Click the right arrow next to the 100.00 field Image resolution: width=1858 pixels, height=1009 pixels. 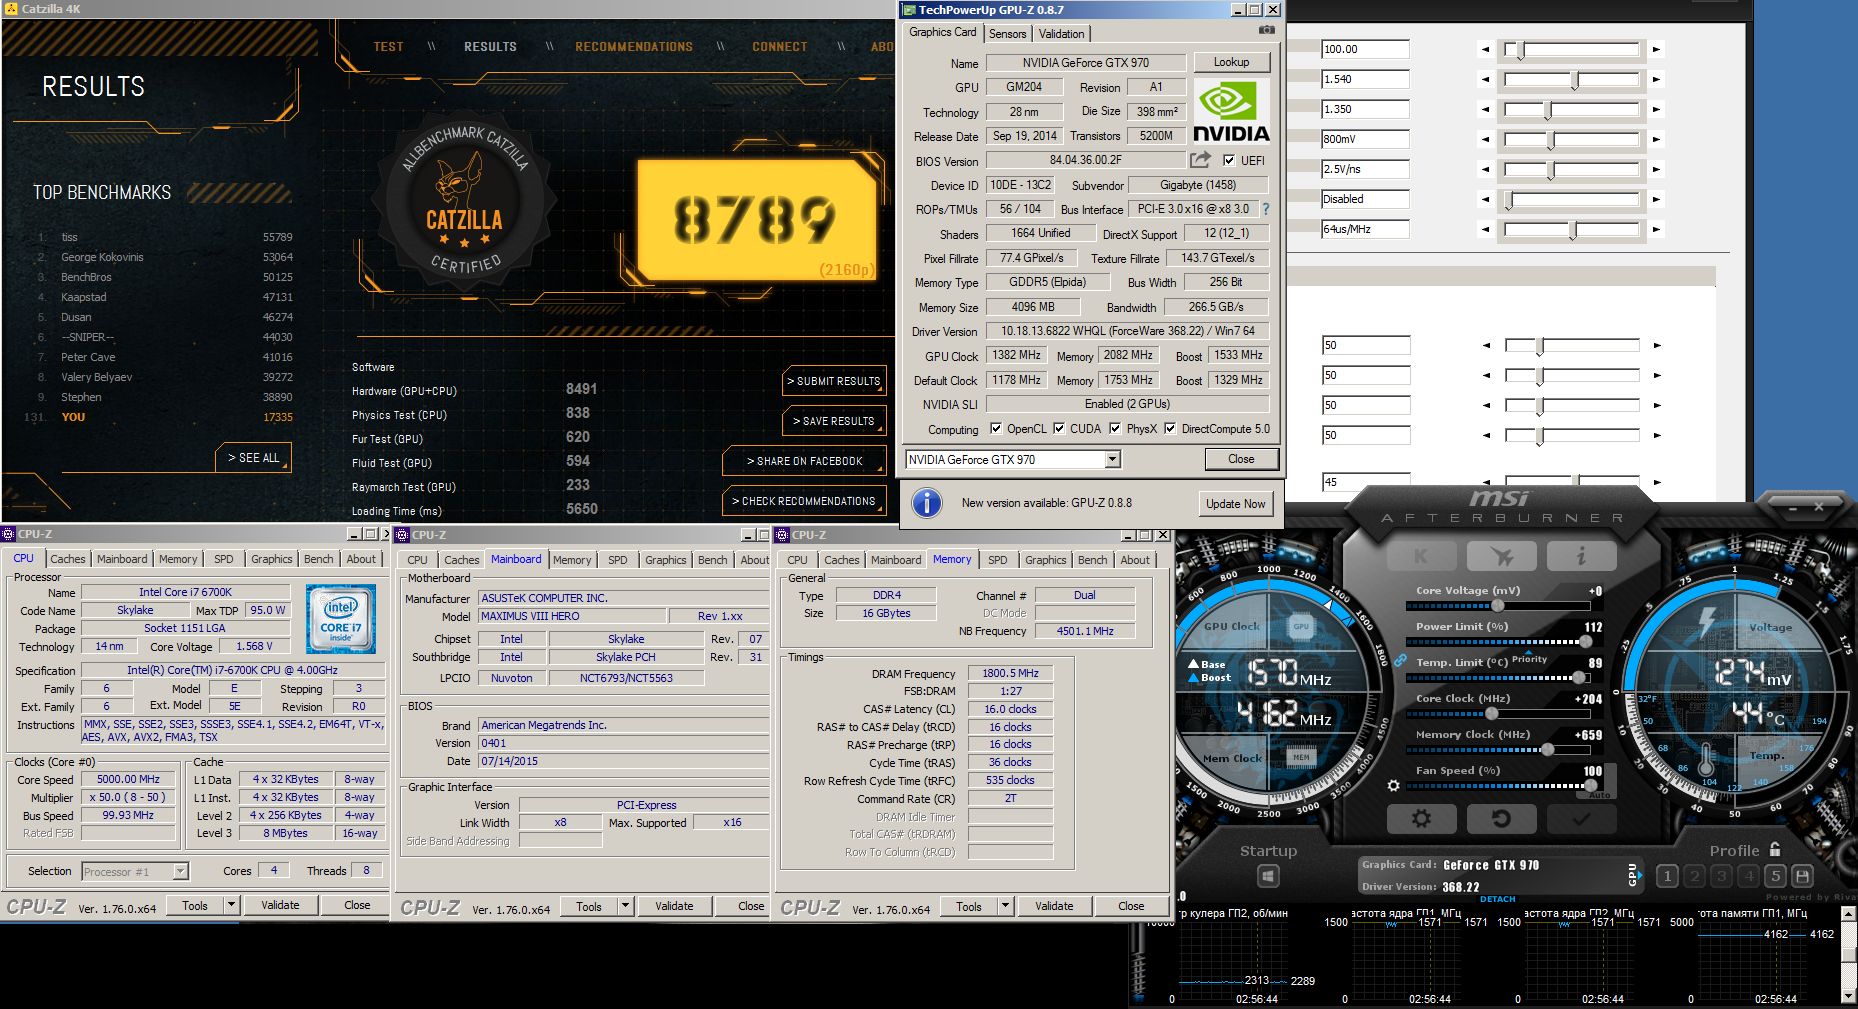tap(1656, 49)
